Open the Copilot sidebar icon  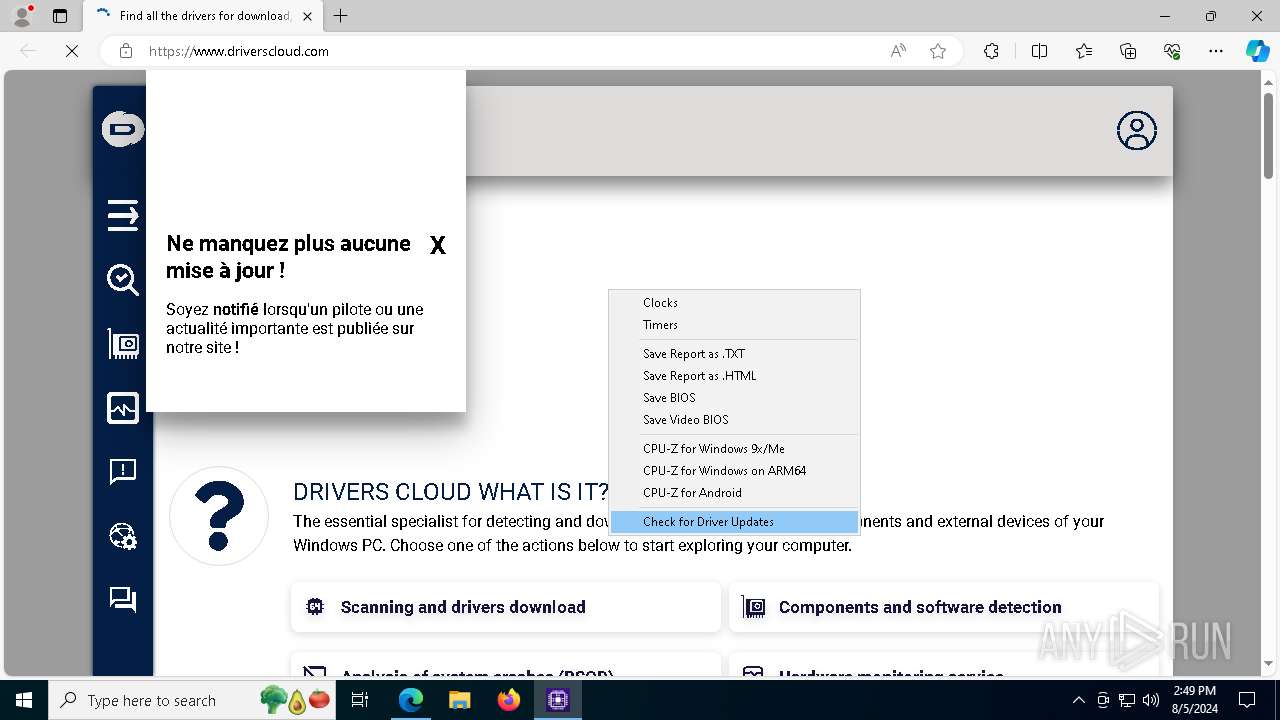(1258, 51)
